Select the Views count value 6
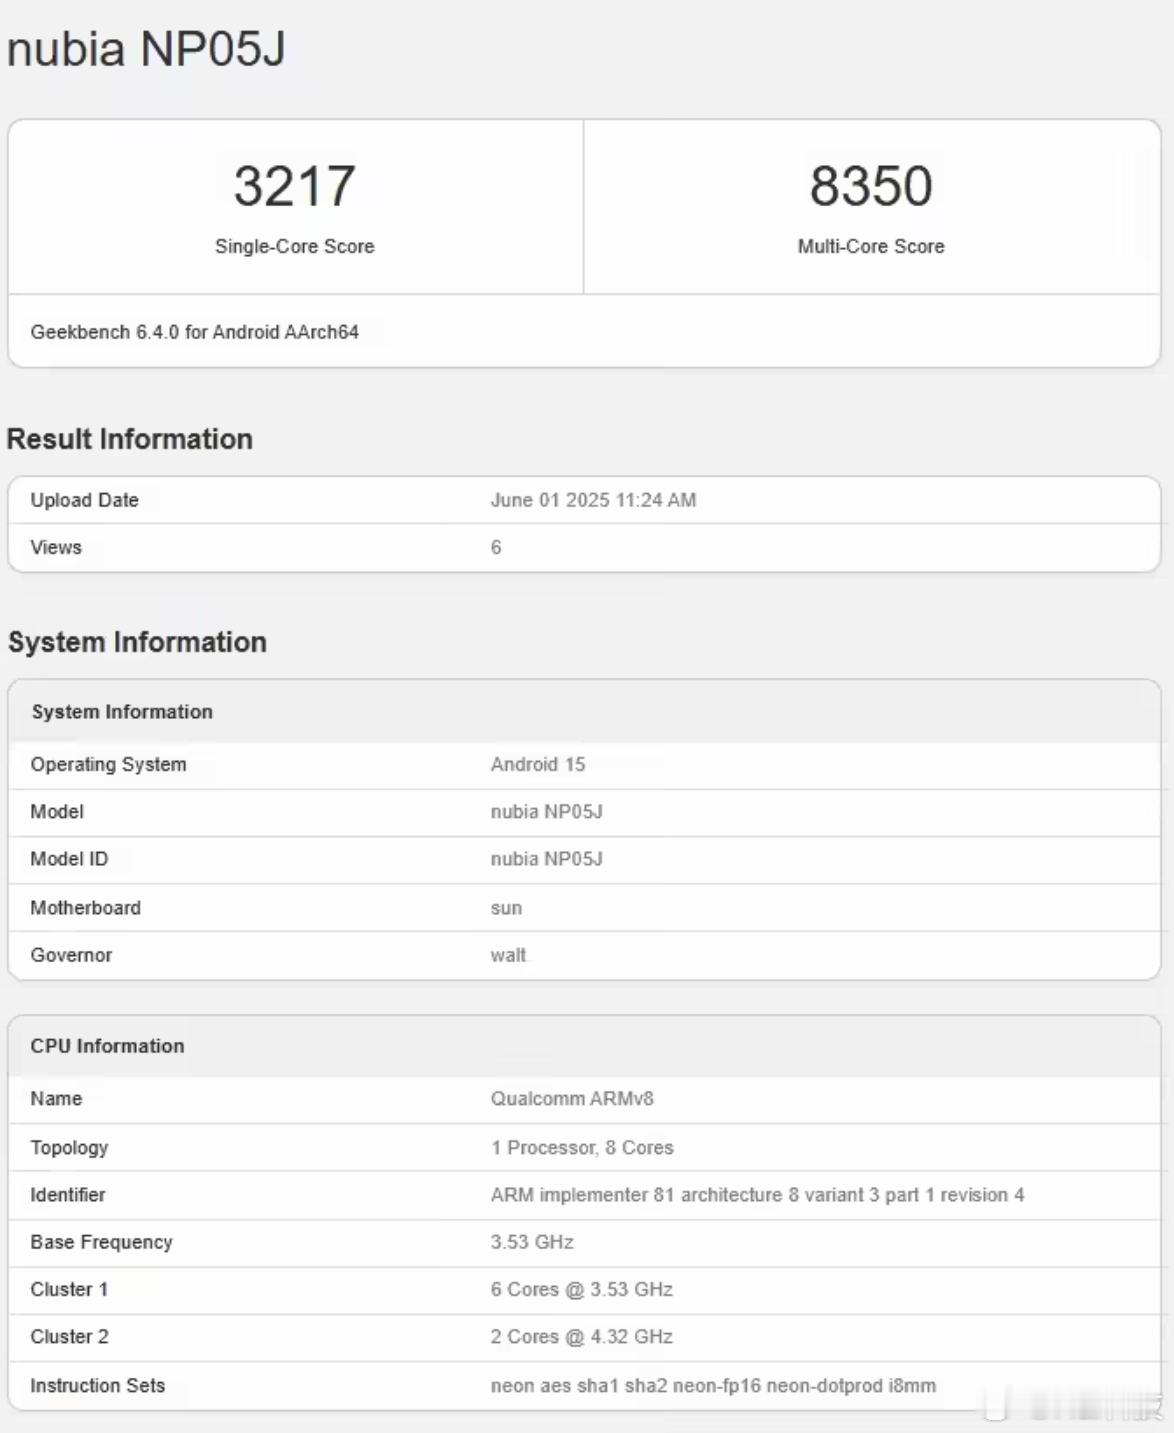Screen dimensions: 1174x1433 click(496, 547)
